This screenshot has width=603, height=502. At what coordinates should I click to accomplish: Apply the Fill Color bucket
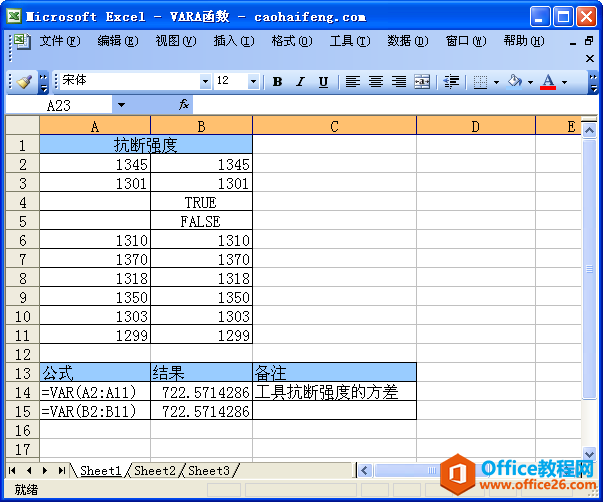coord(515,82)
